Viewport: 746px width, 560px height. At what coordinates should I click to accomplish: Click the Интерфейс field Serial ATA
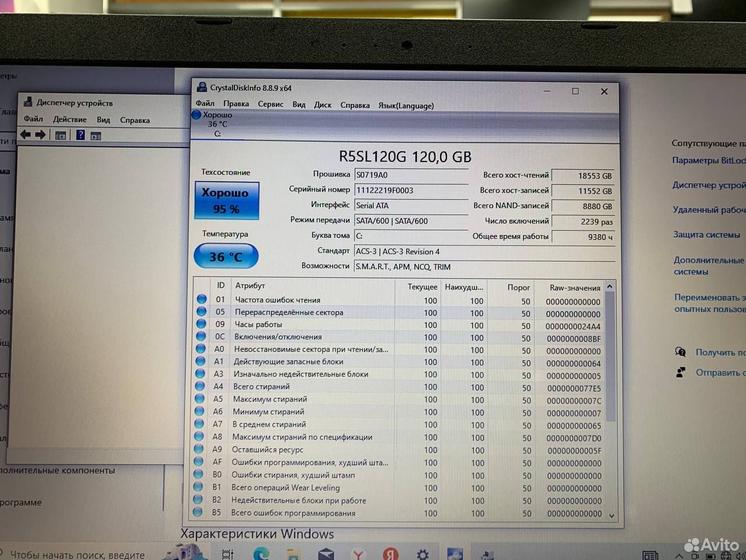(411, 206)
